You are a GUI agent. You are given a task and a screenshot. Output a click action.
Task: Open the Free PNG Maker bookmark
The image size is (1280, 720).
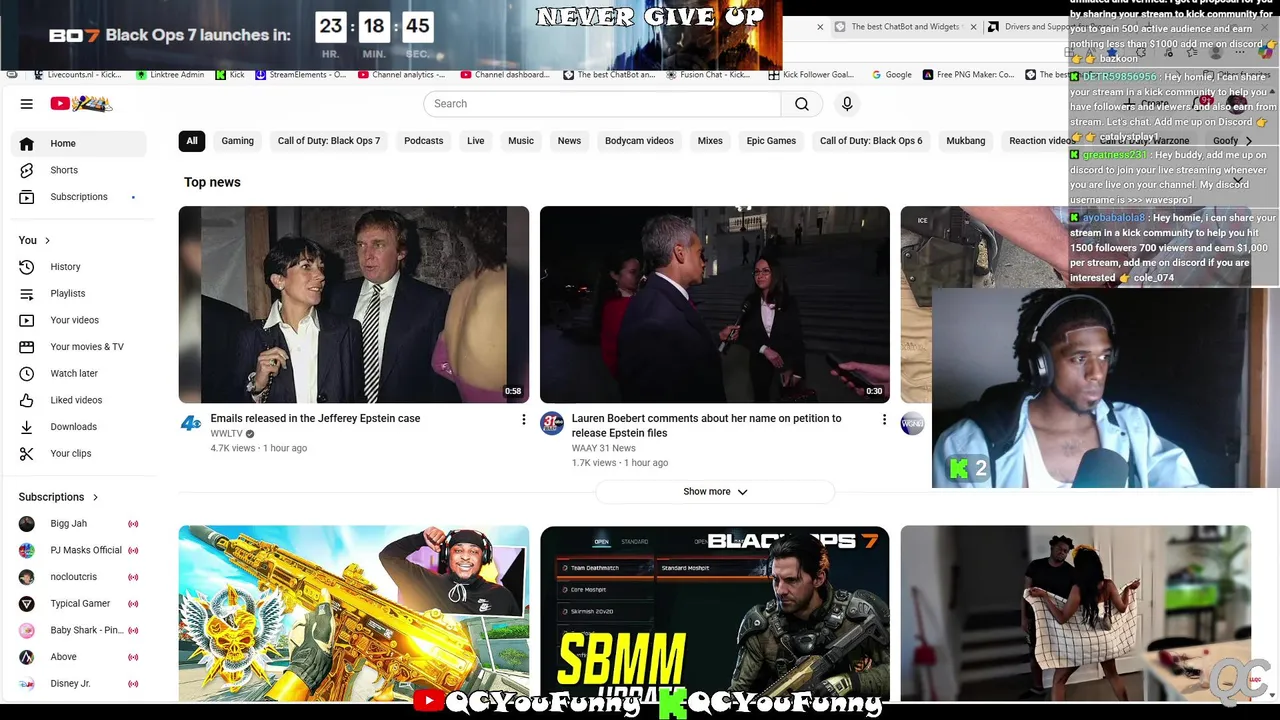969,75
